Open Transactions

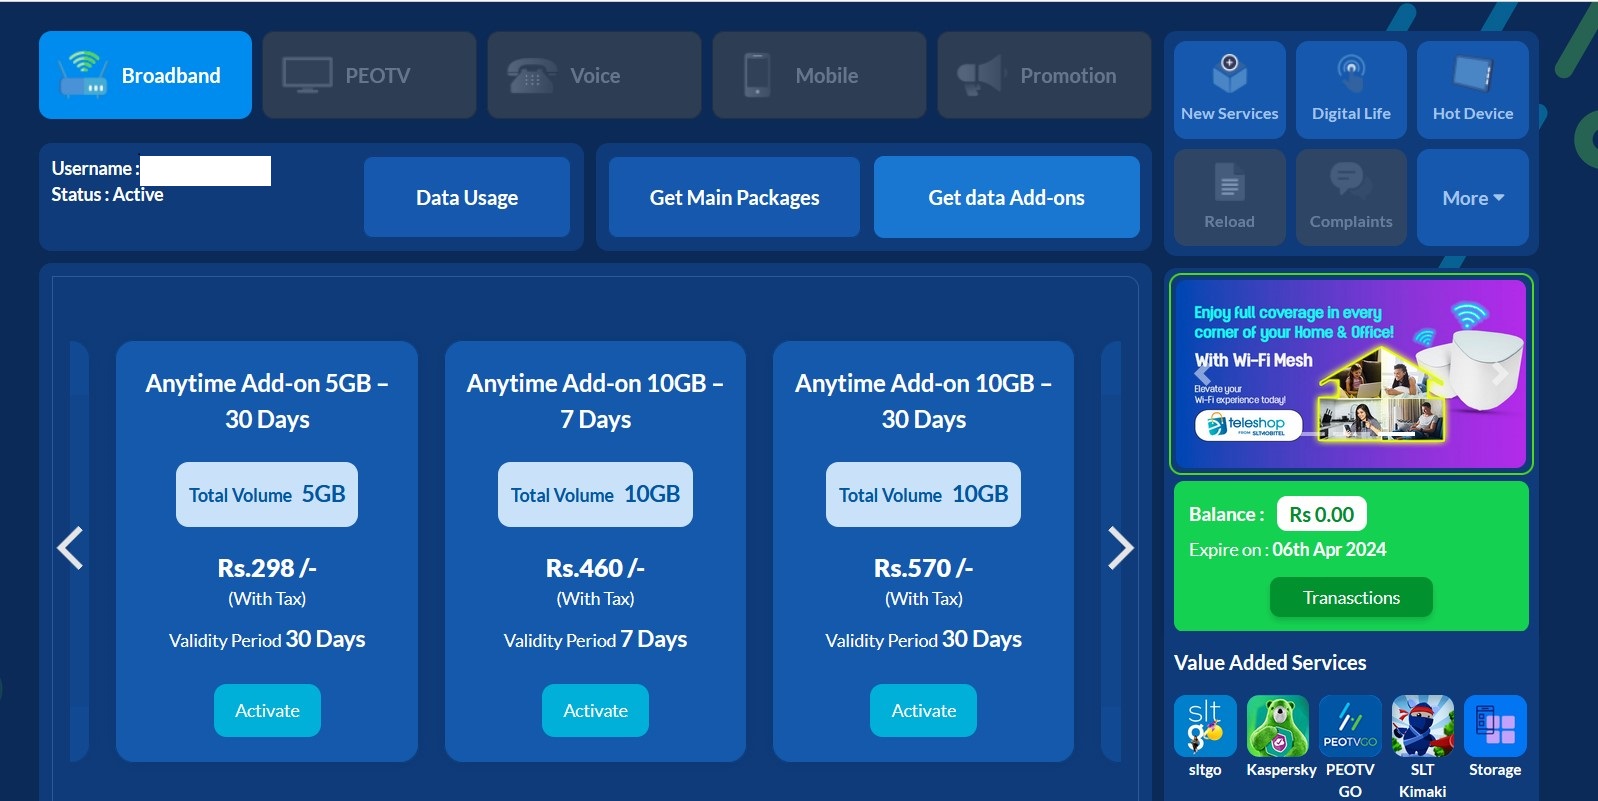[1351, 597]
